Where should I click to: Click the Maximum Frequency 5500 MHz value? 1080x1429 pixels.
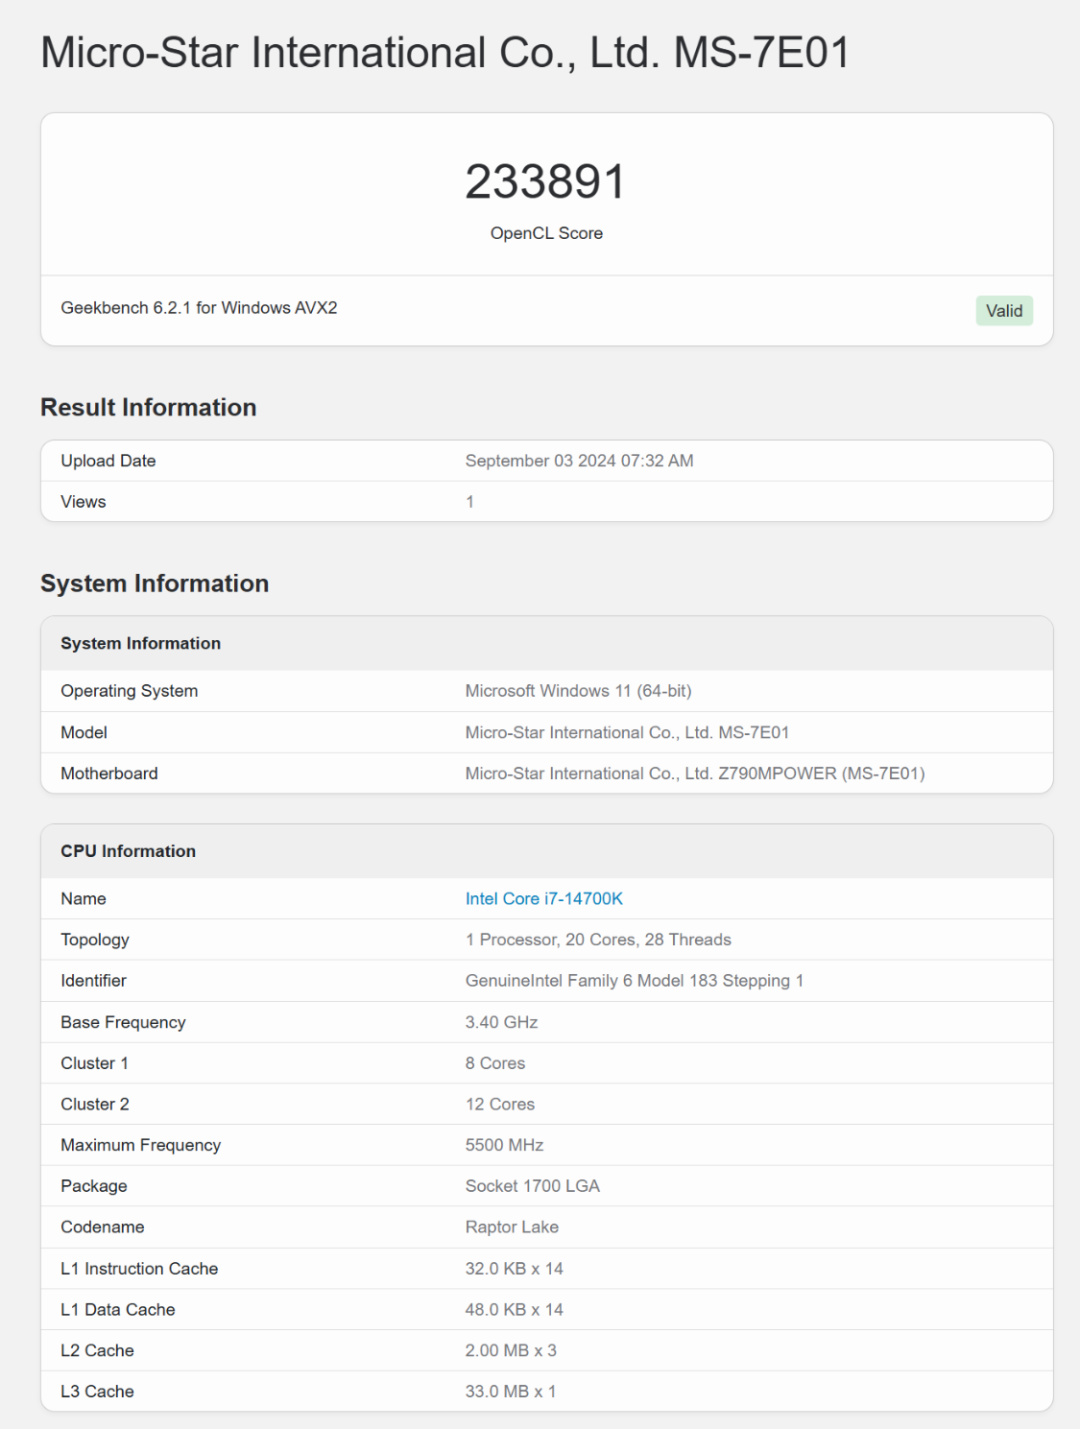(x=504, y=1145)
